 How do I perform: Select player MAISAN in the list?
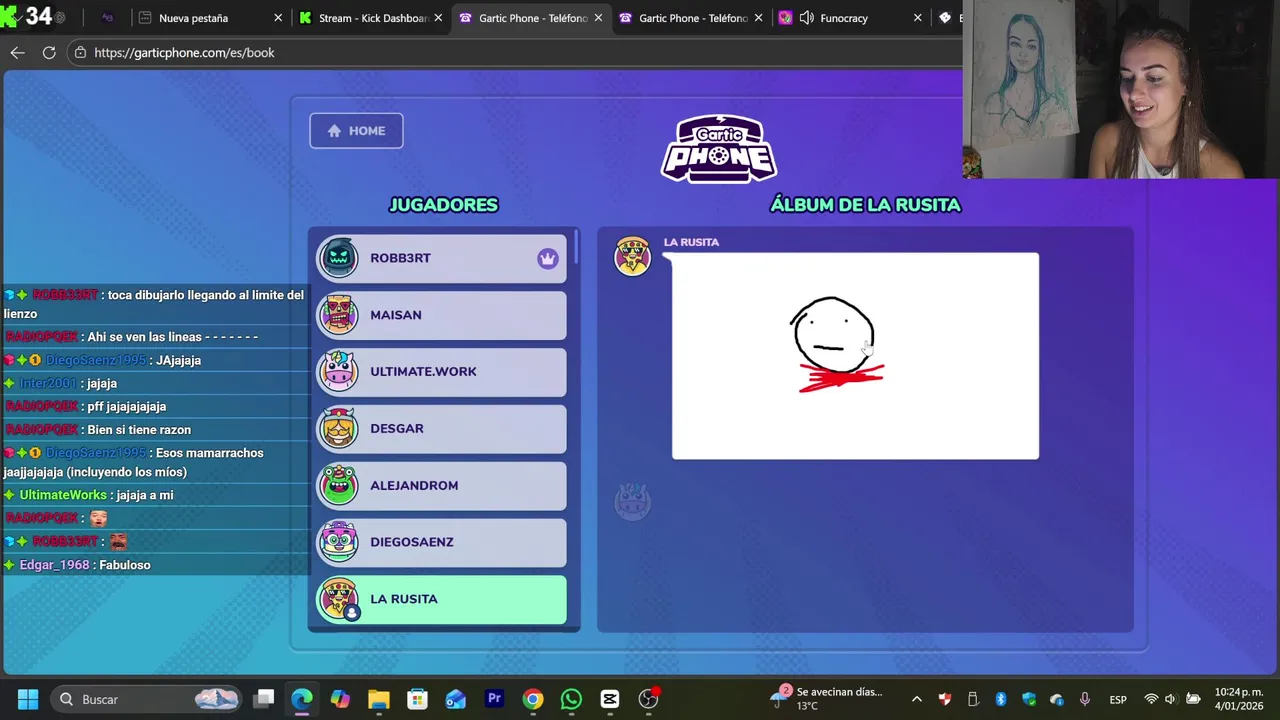(441, 315)
